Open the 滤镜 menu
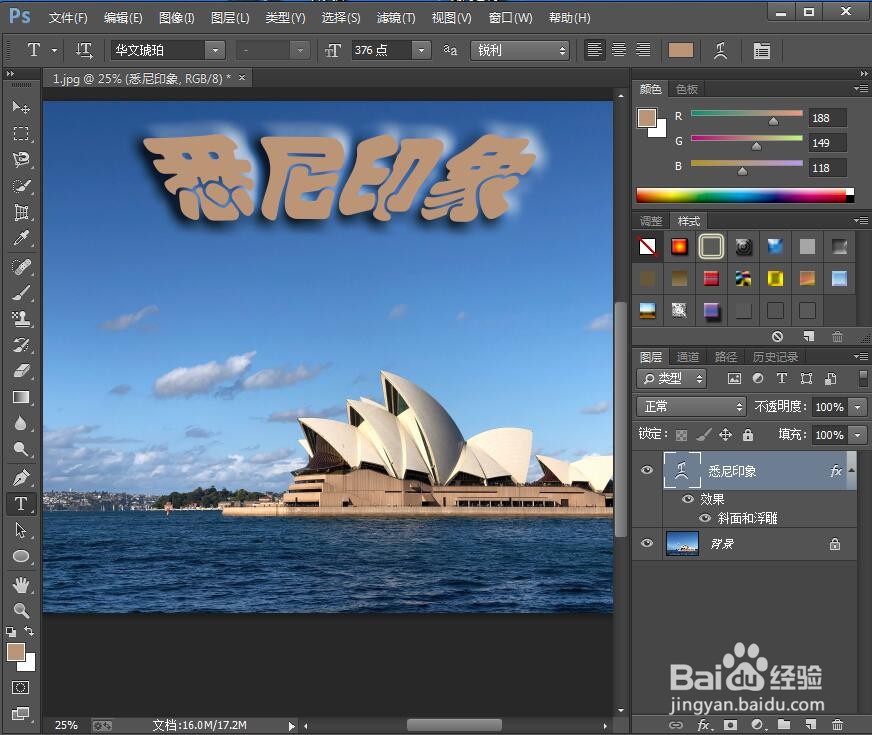The height and width of the screenshot is (735, 872). pyautogui.click(x=395, y=17)
